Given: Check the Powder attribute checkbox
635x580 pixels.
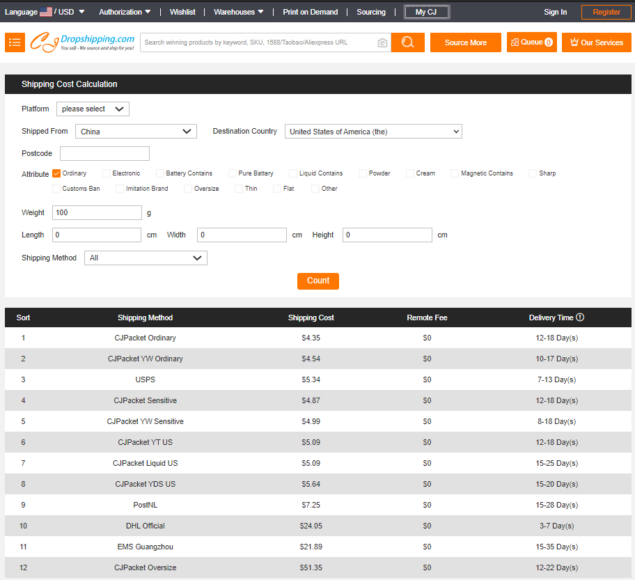Looking at the screenshot, I should click(362, 173).
